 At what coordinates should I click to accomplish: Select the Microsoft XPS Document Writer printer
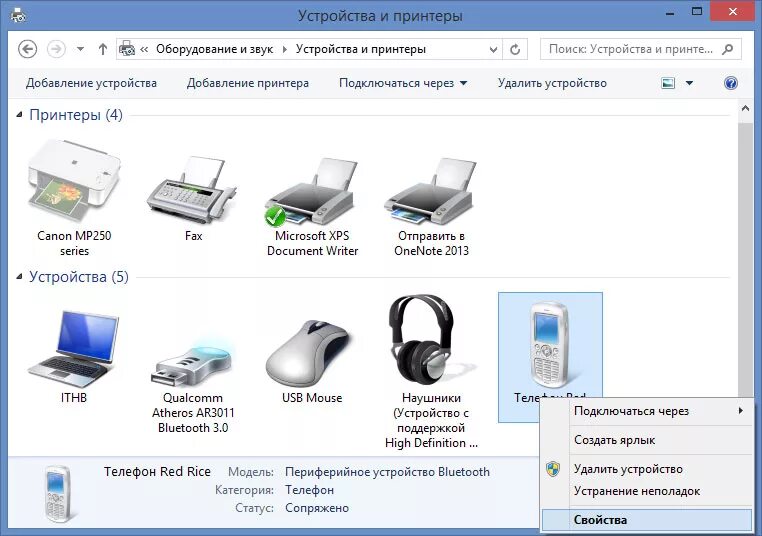(x=312, y=192)
